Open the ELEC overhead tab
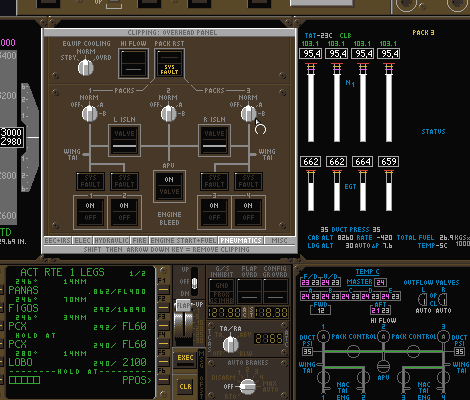The image size is (470, 400). coord(83,240)
